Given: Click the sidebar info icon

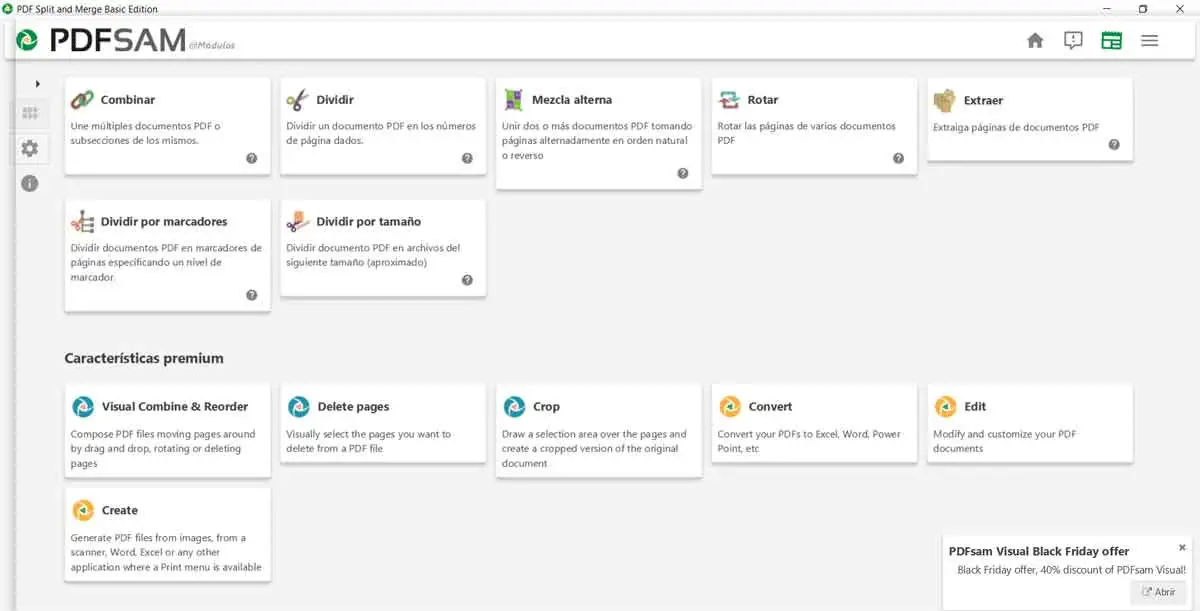Looking at the screenshot, I should [x=30, y=183].
